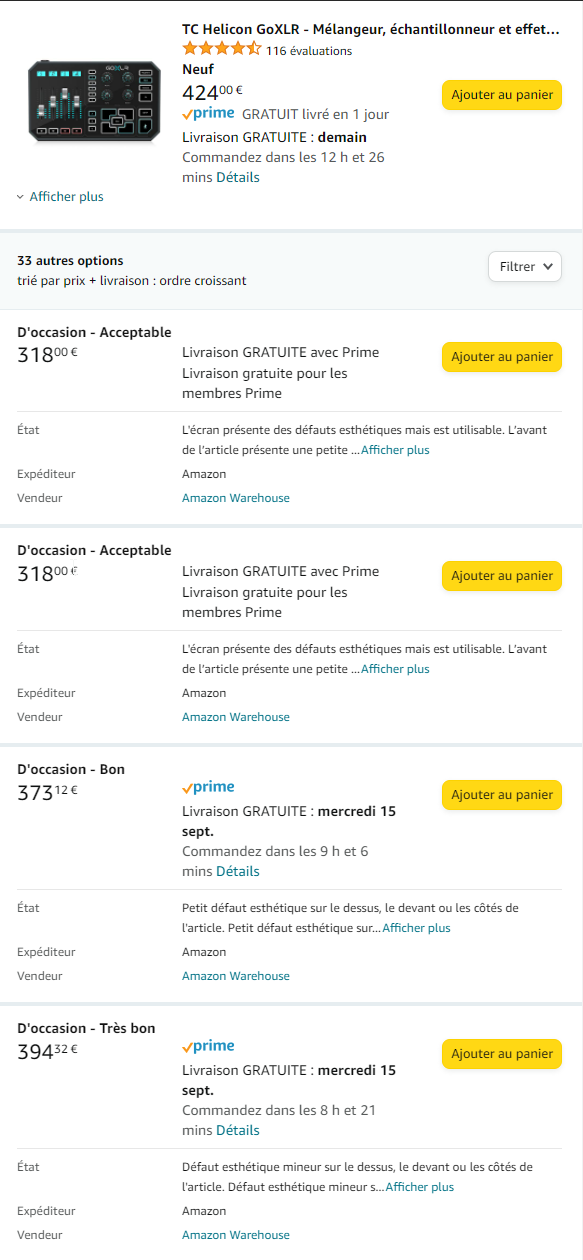Click Prime logo on the Très bon offer
Screen dimensions: 583x1260
[208, 1047]
